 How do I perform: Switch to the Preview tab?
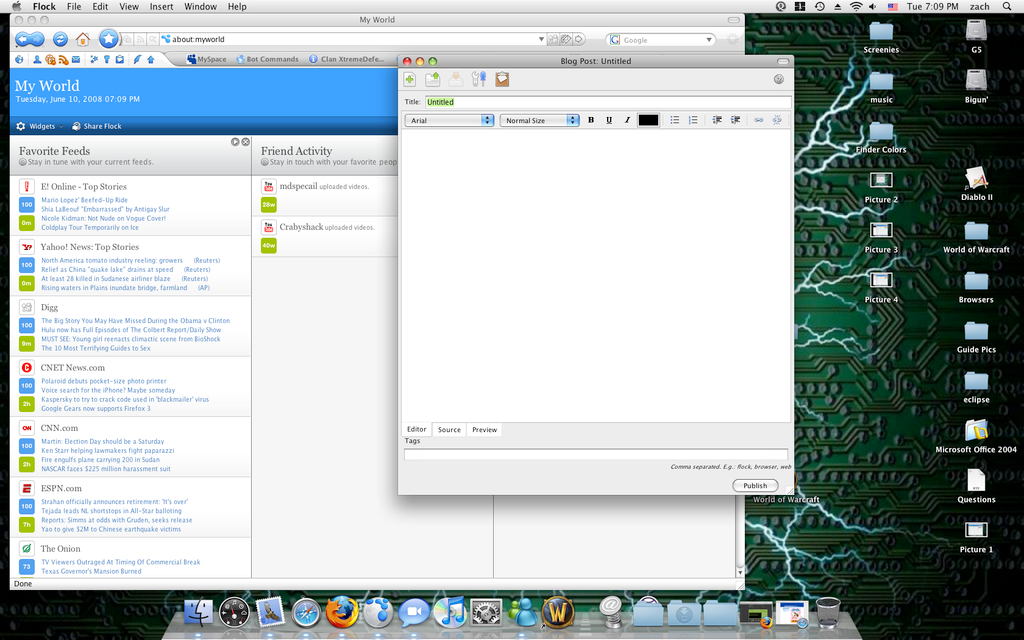tap(485, 430)
